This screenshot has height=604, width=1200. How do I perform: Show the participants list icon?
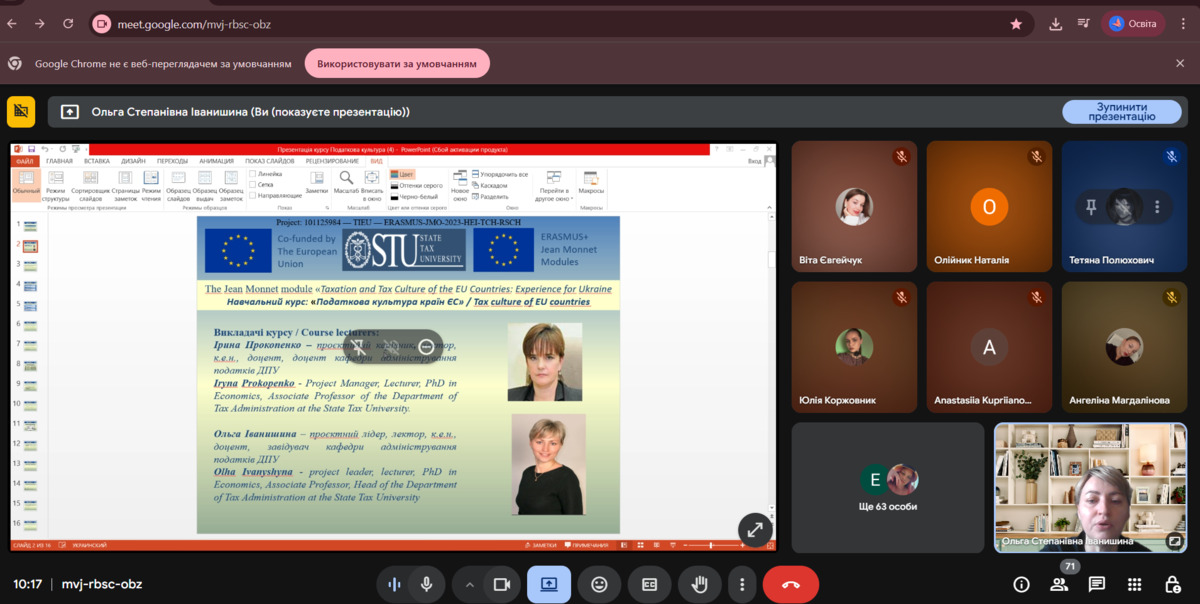(x=1059, y=585)
